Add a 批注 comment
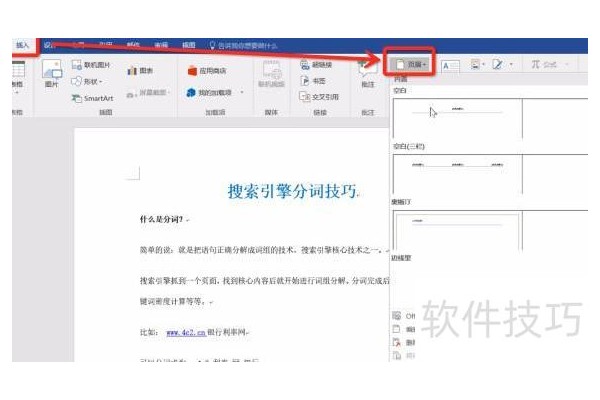Viewport: 600px width, 400px height. click(x=368, y=73)
